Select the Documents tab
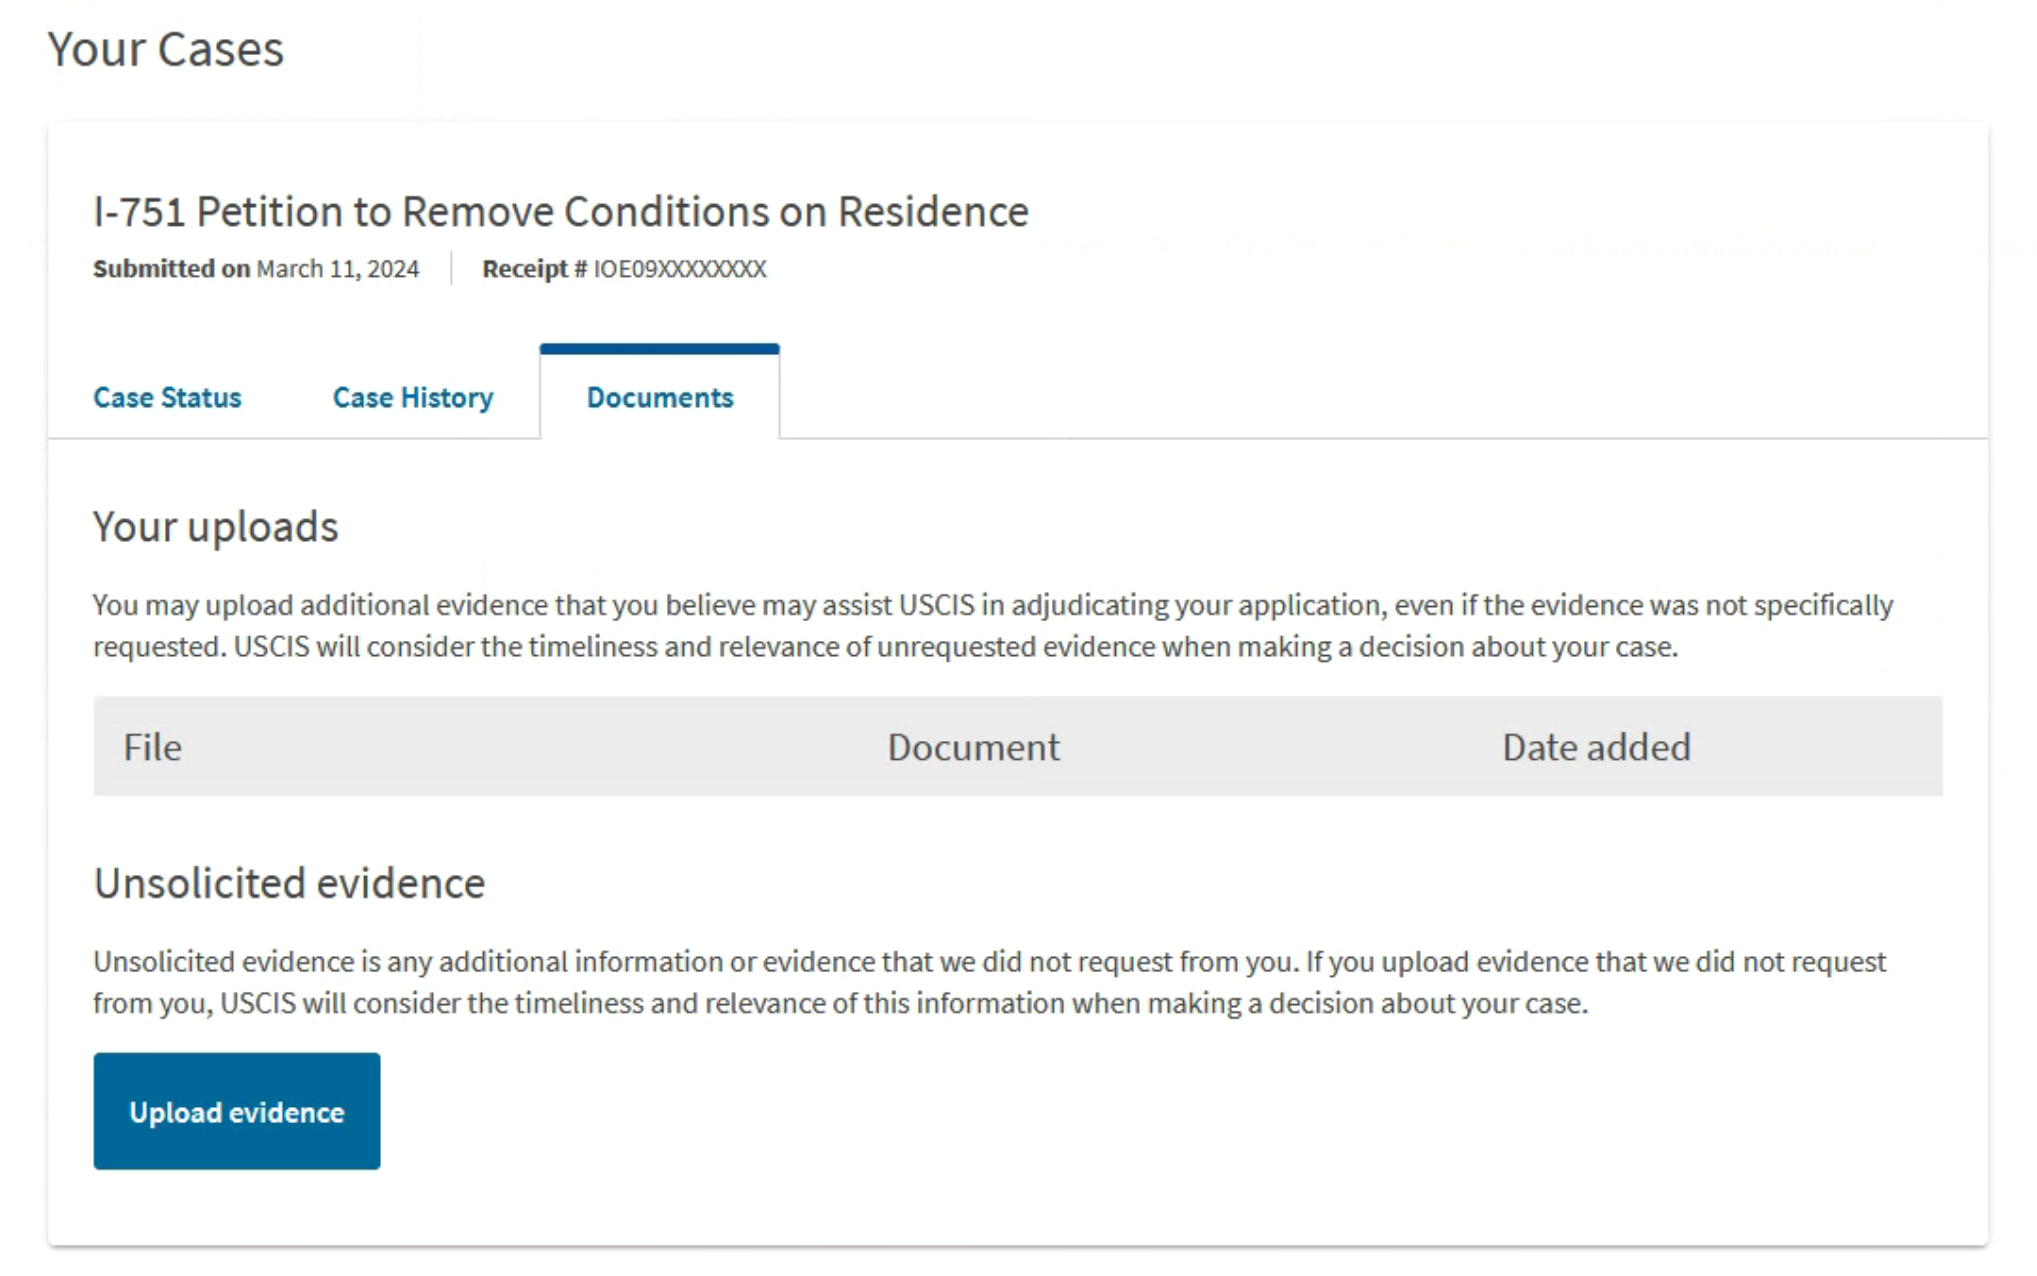This screenshot has height=1276, width=2037. tap(660, 397)
